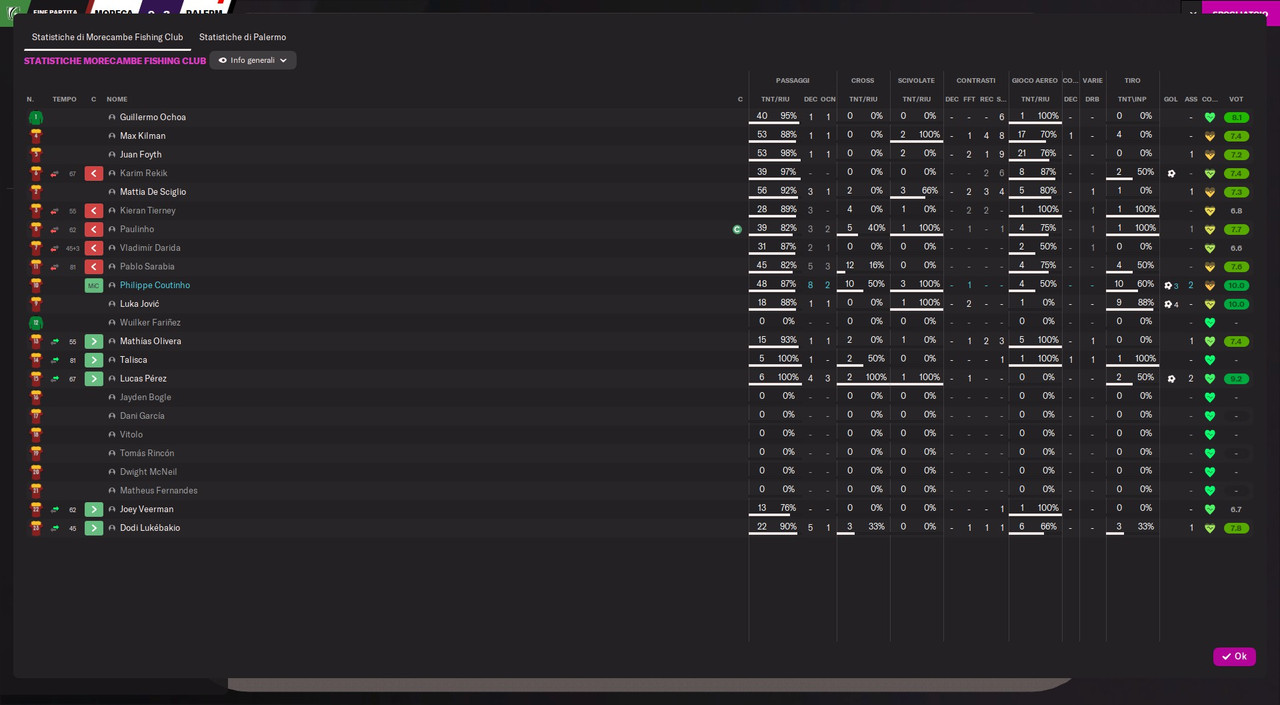Click the 9.2 rating badge for Lucas Pérez
Image resolution: width=1280 pixels, height=705 pixels.
(x=1236, y=379)
